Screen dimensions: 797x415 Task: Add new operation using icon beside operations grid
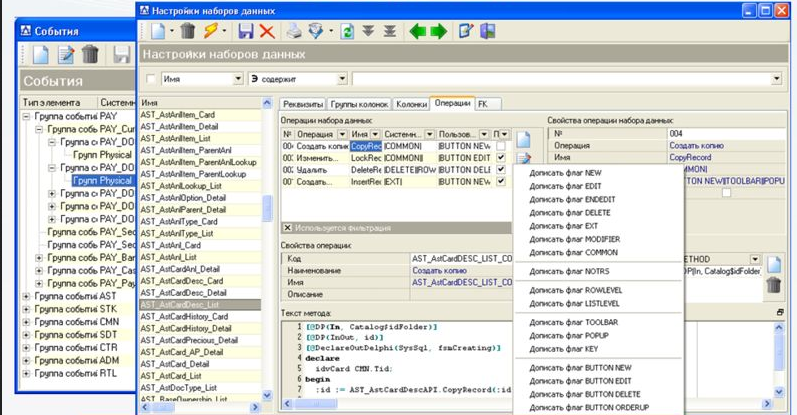[x=523, y=139]
